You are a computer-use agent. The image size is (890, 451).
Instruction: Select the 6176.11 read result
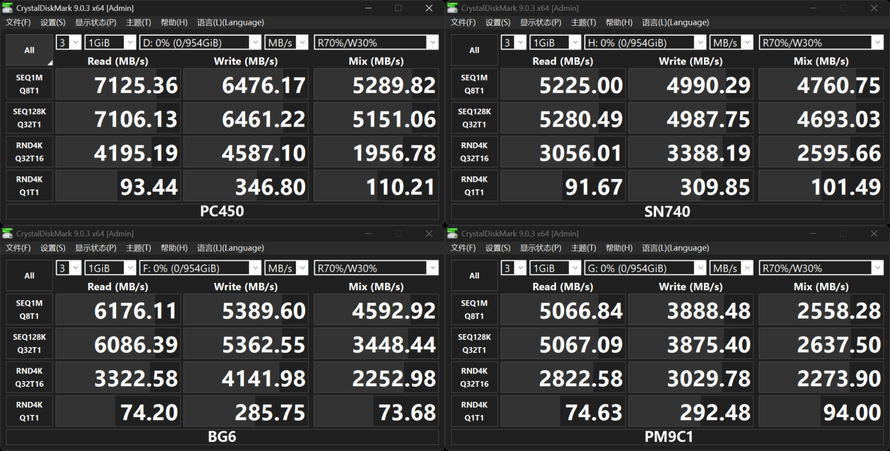coord(118,310)
